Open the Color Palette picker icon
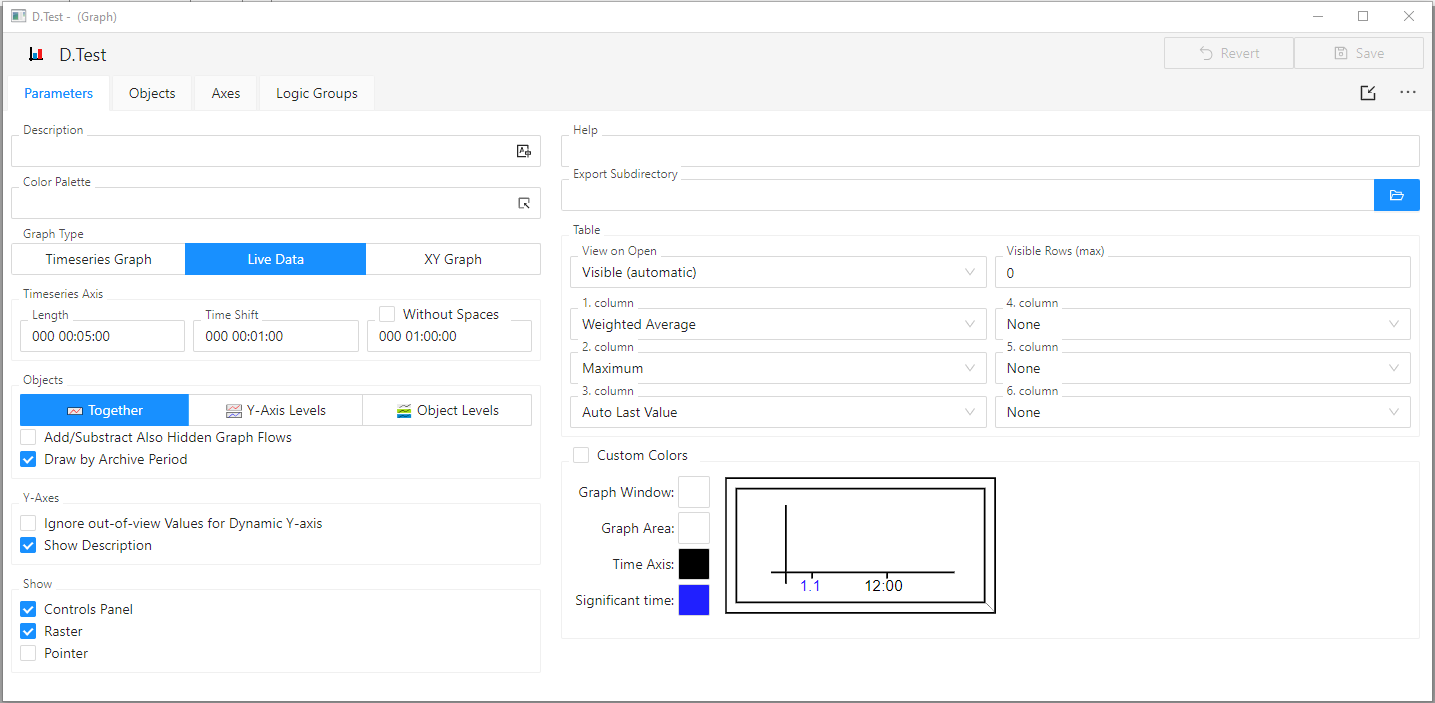 pos(523,203)
